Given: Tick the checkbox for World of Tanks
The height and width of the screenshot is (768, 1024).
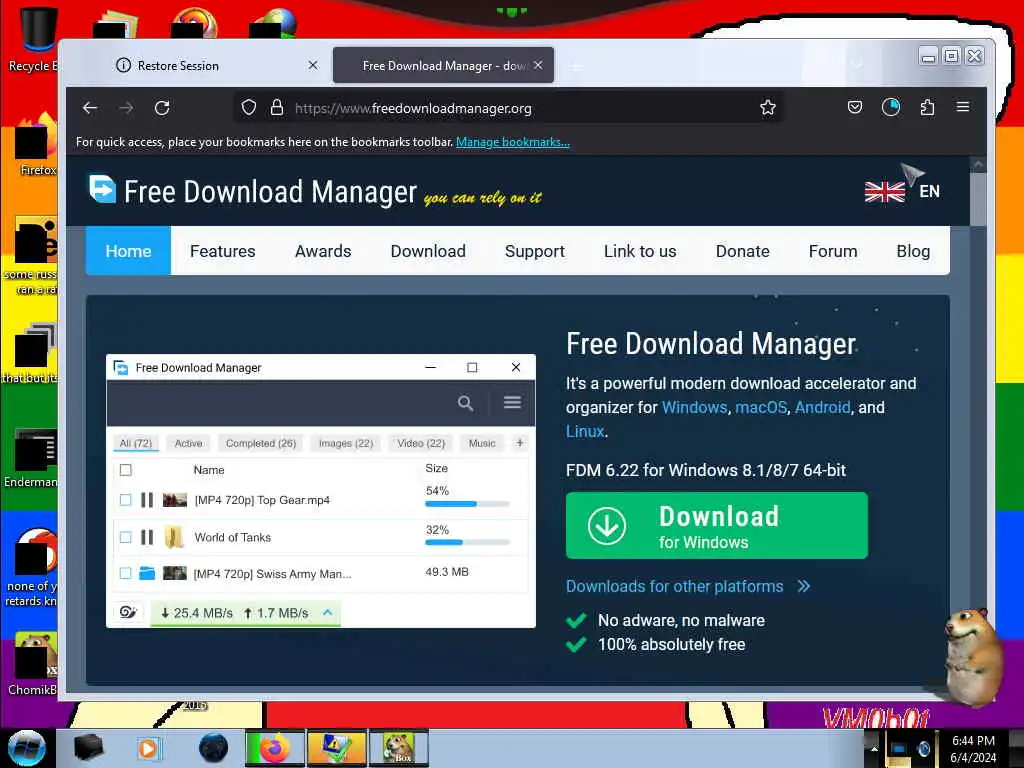Looking at the screenshot, I should tap(126, 537).
